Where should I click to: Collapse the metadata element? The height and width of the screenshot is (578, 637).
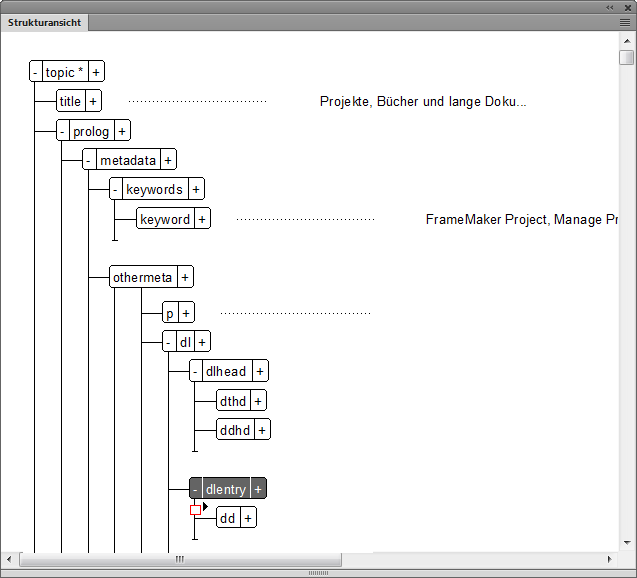89,160
